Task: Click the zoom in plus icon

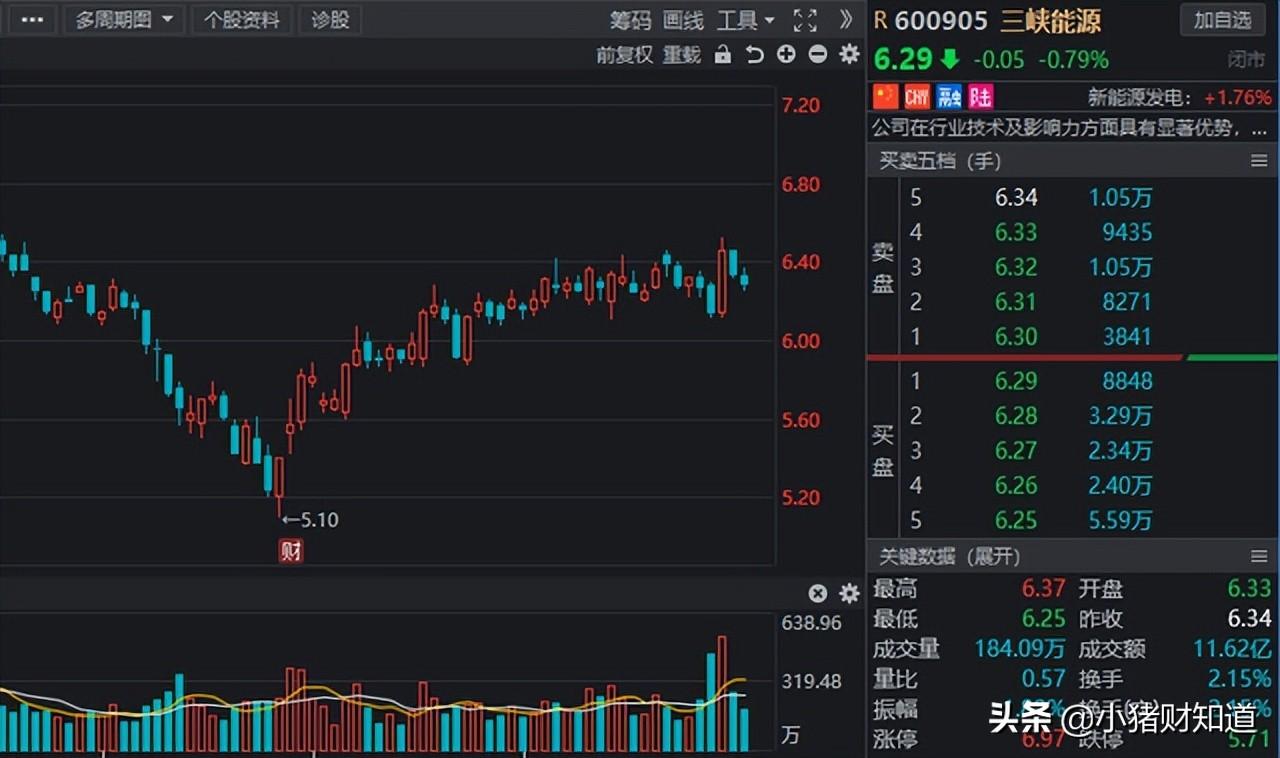Action: tap(786, 55)
